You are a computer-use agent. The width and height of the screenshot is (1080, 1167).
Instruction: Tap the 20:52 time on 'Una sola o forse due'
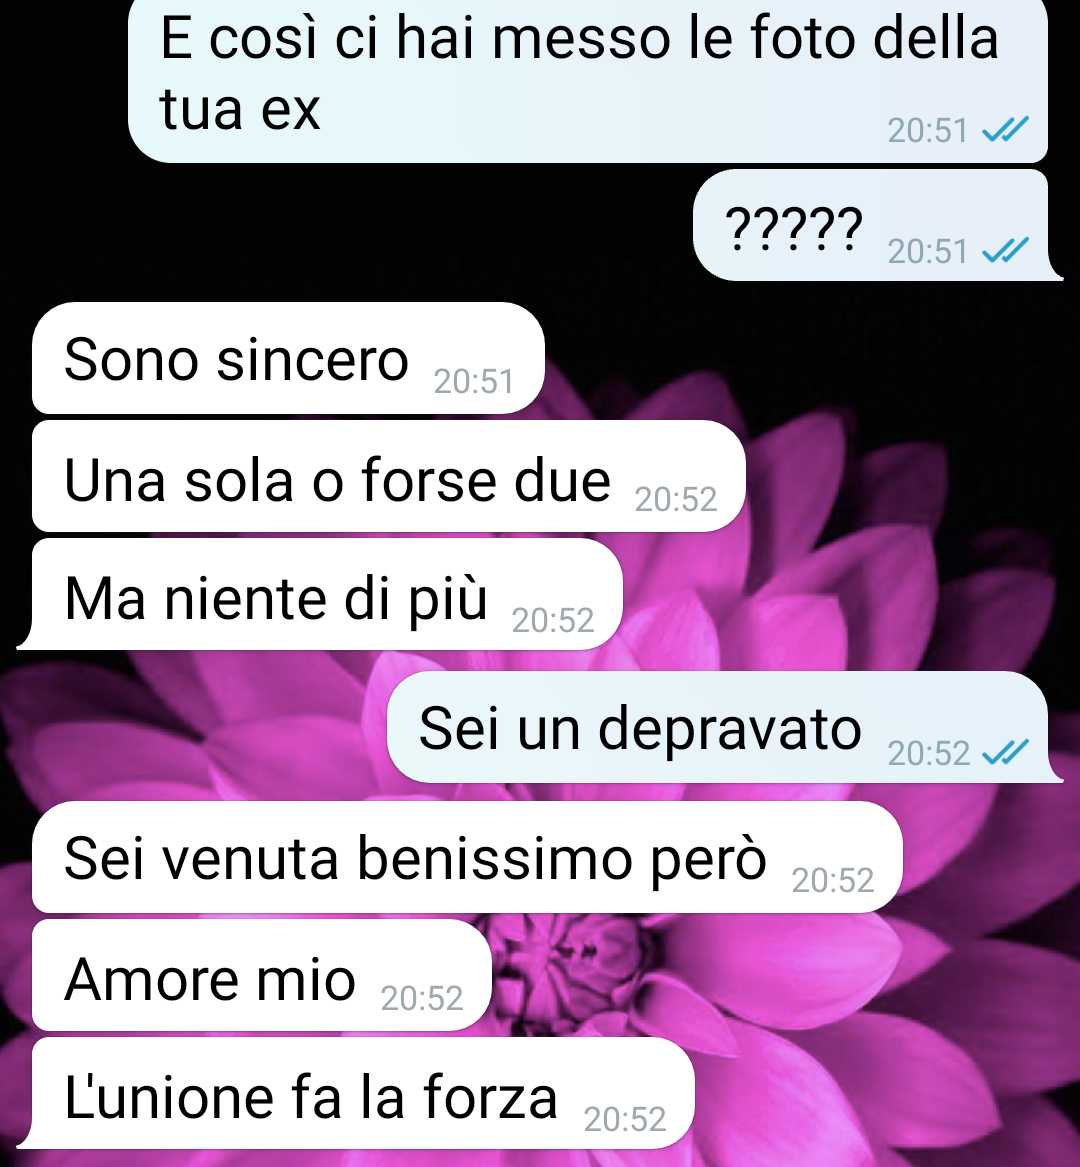pyautogui.click(x=676, y=499)
